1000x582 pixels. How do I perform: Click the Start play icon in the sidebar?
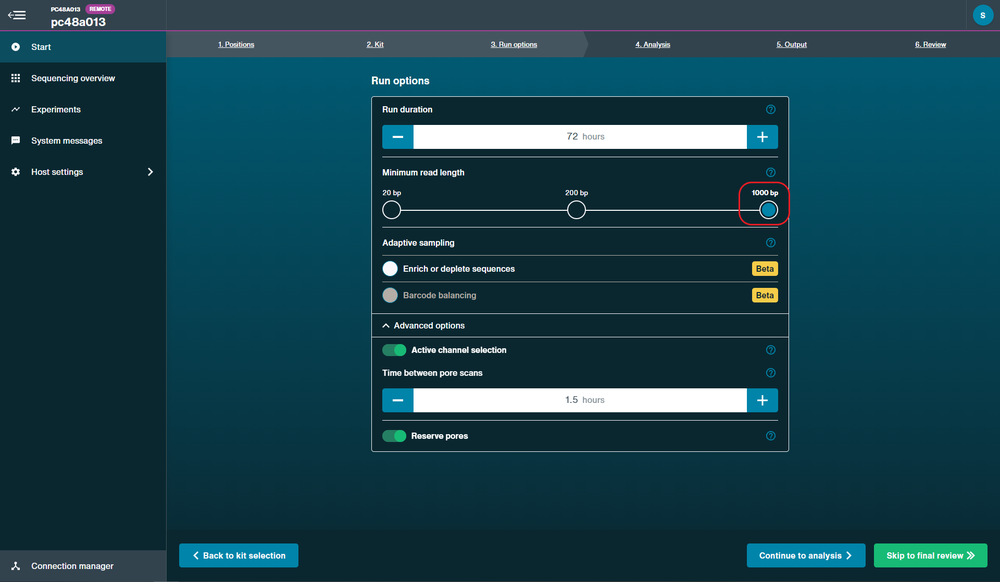point(15,47)
